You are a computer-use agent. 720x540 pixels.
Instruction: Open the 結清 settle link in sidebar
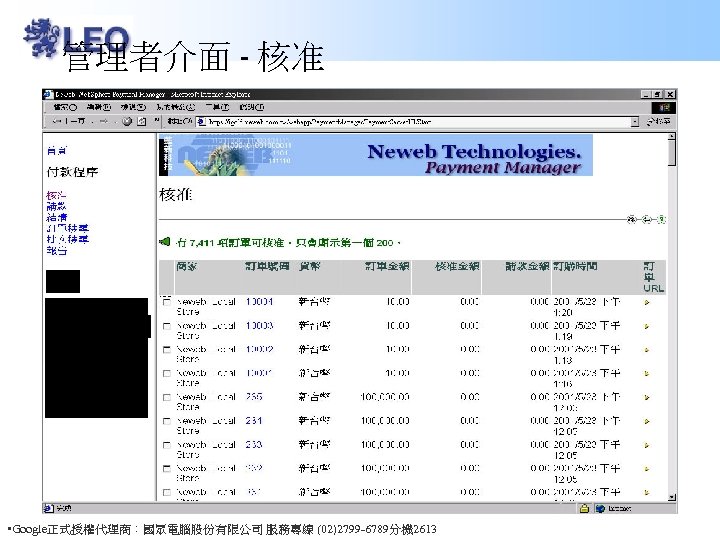click(x=56, y=217)
